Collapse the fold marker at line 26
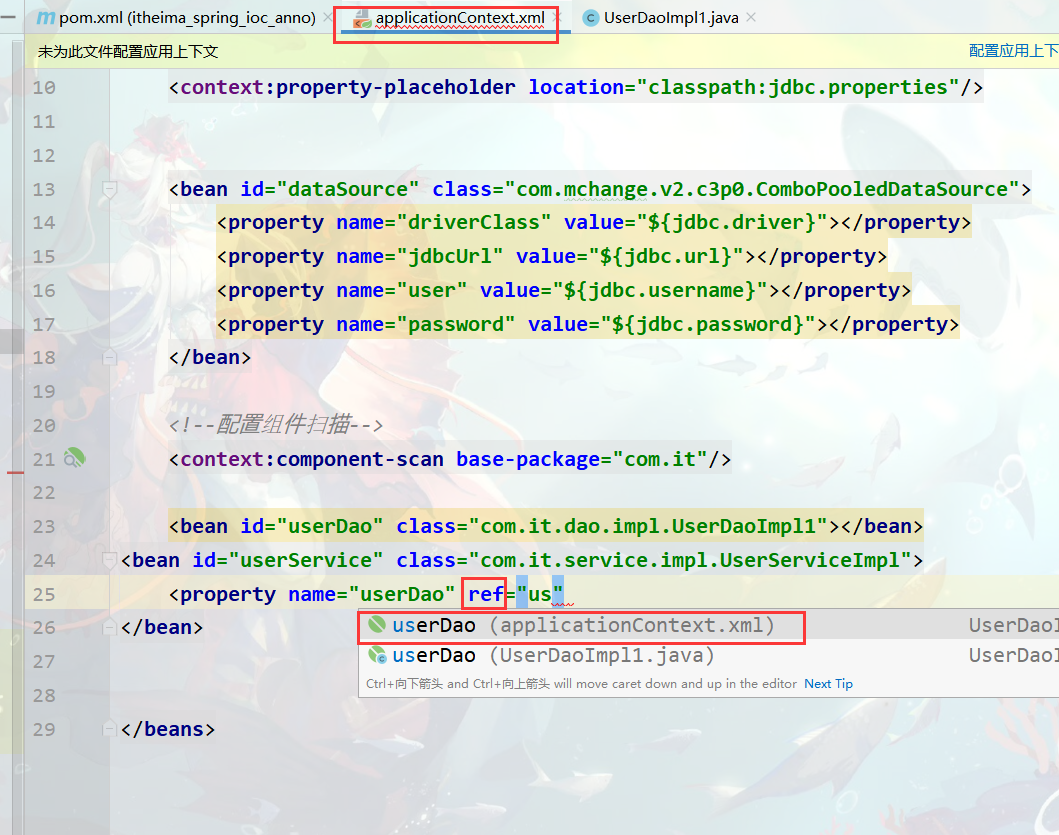The height and width of the screenshot is (835, 1059). (109, 627)
